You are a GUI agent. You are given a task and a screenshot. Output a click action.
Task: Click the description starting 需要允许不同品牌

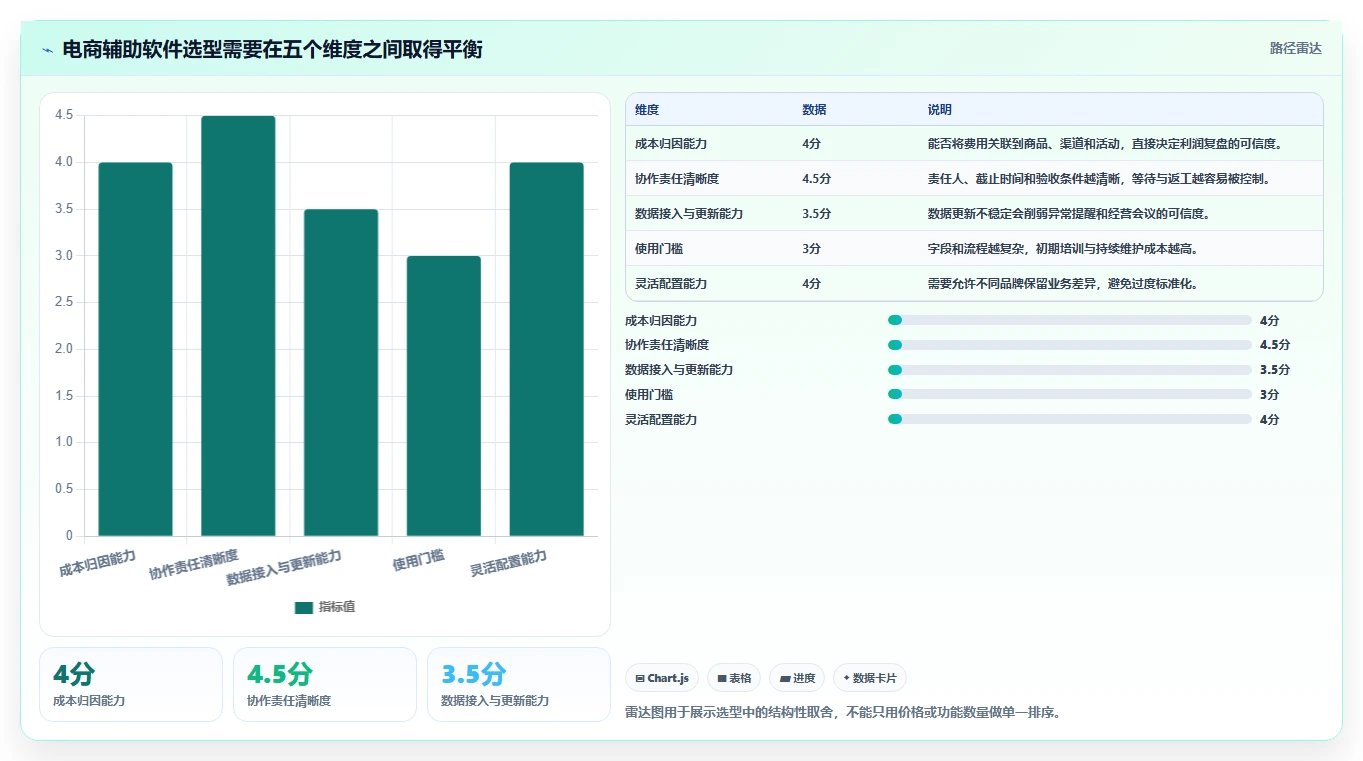[1063, 284]
